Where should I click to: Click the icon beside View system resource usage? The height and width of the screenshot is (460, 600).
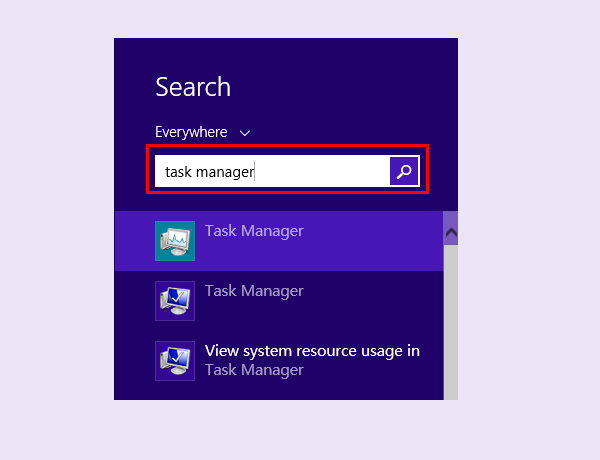(175, 361)
